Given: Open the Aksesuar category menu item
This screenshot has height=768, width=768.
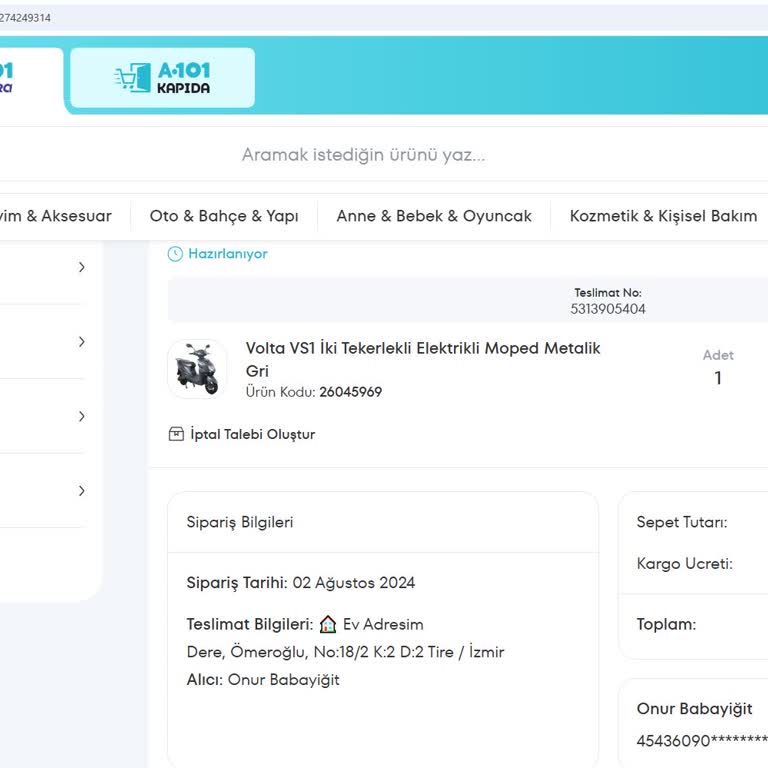Looking at the screenshot, I should [x=56, y=216].
